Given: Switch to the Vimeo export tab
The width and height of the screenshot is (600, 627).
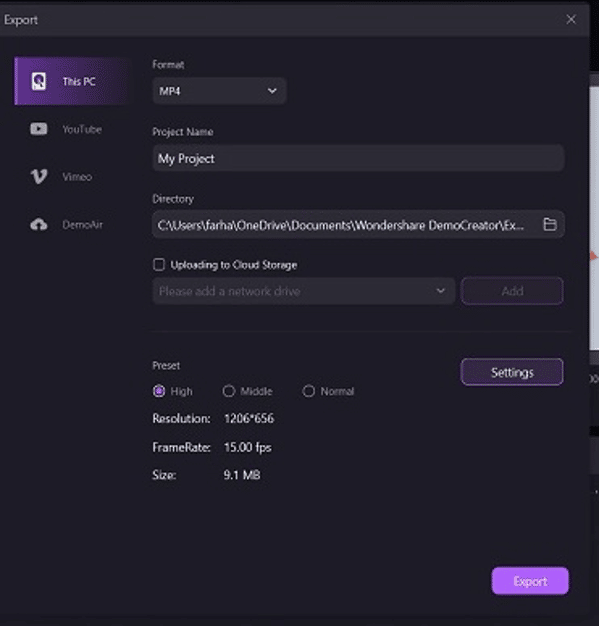Looking at the screenshot, I should point(77,177).
